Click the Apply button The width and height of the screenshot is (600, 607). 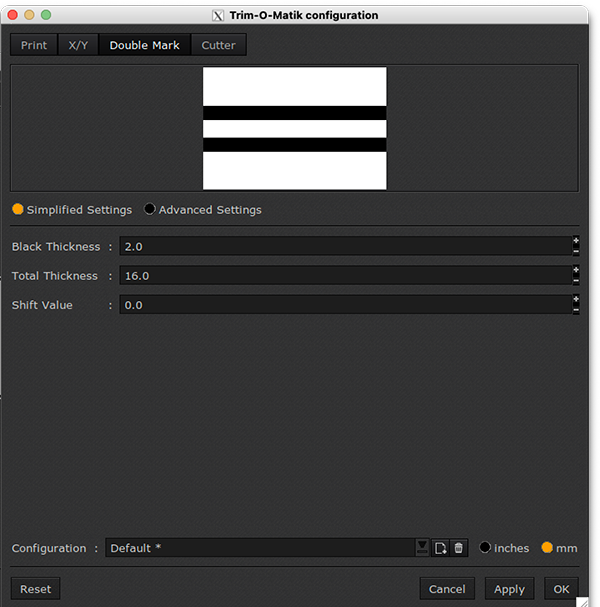pyautogui.click(x=509, y=589)
